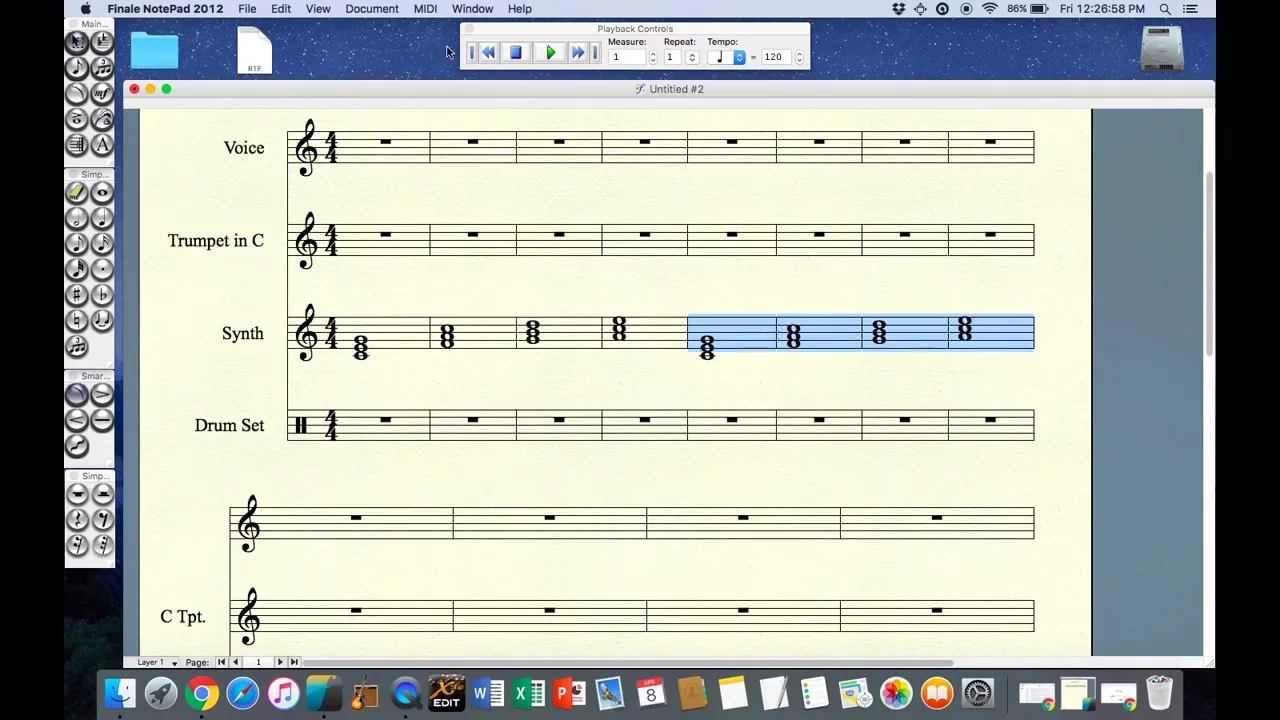Viewport: 1280px width, 720px height.
Task: Open the Window menu
Action: 472,9
